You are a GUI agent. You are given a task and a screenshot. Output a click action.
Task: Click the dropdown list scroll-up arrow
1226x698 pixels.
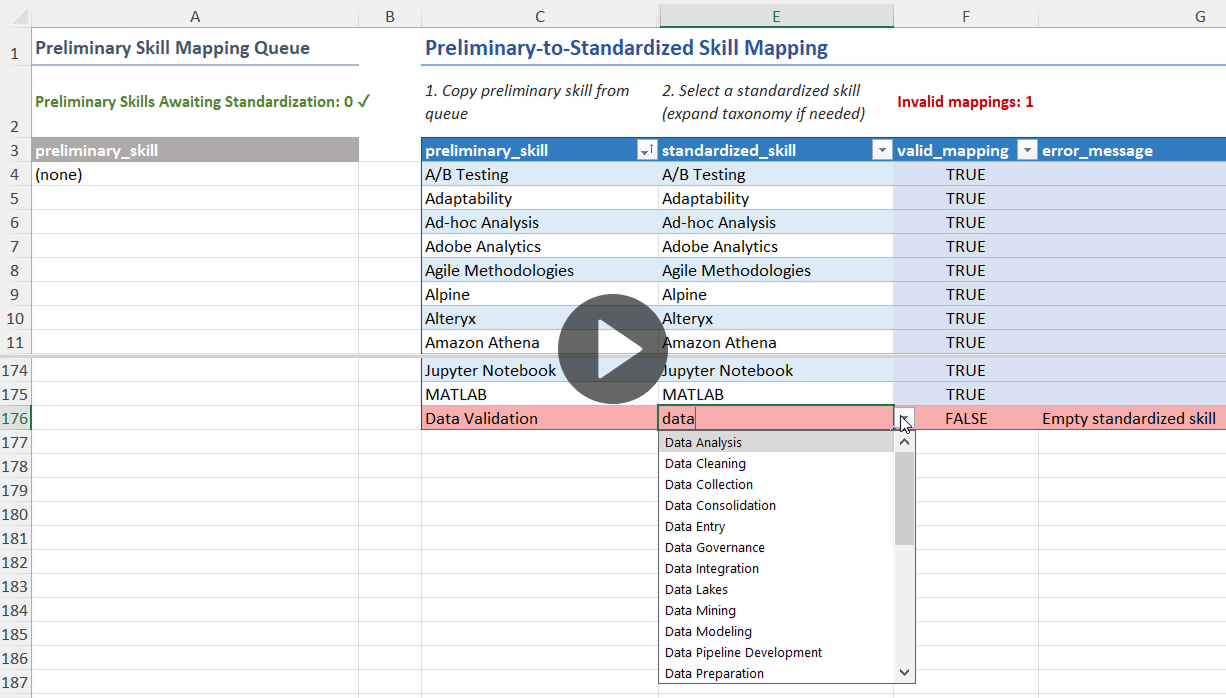[x=904, y=441]
